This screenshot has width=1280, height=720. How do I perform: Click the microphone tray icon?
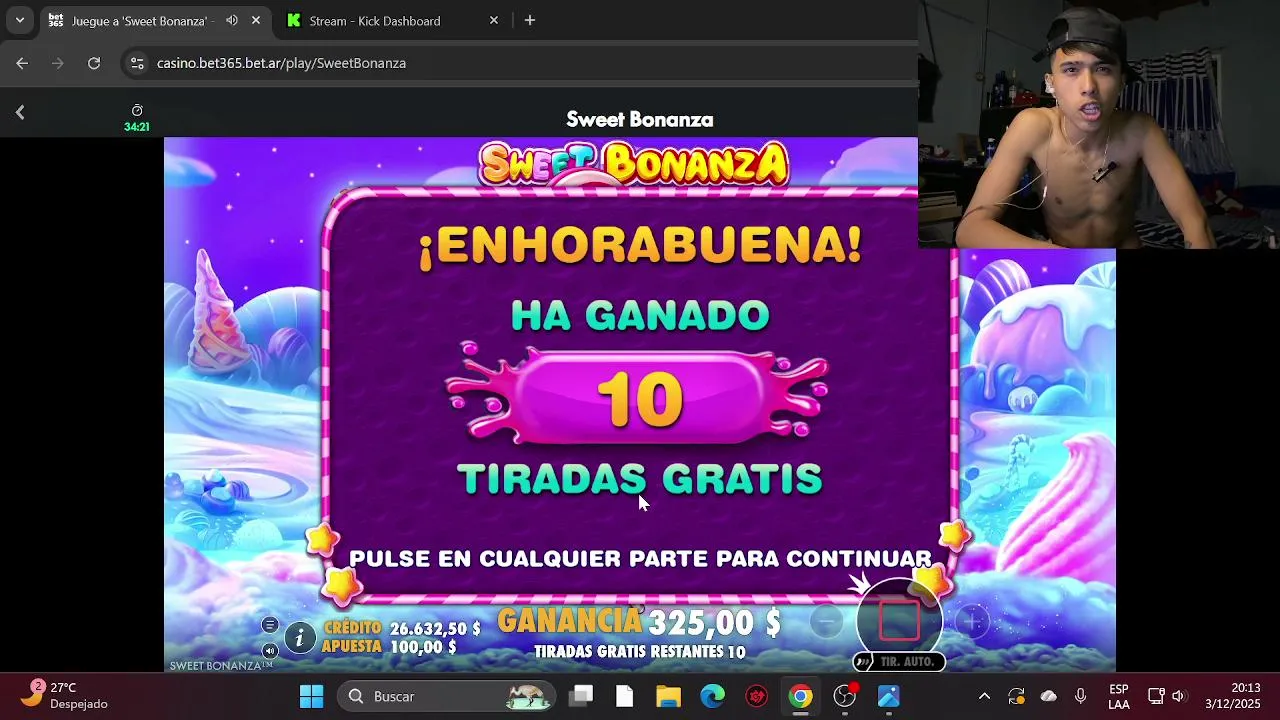1080,696
